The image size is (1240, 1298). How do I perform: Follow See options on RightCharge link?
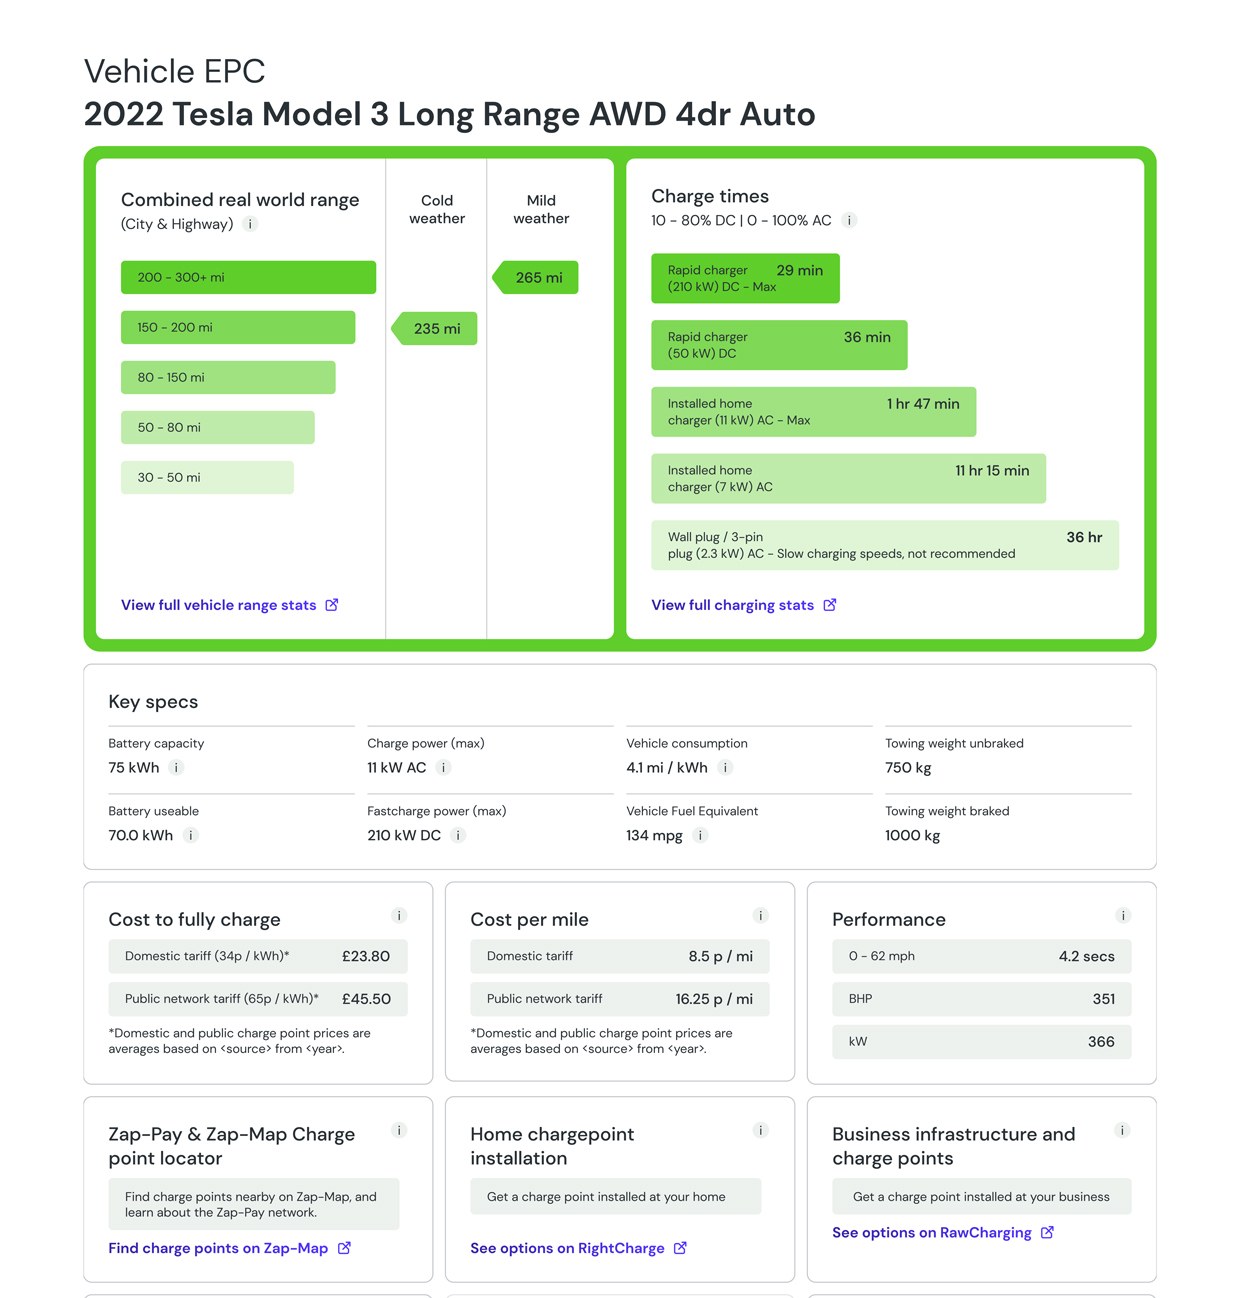(x=567, y=1248)
